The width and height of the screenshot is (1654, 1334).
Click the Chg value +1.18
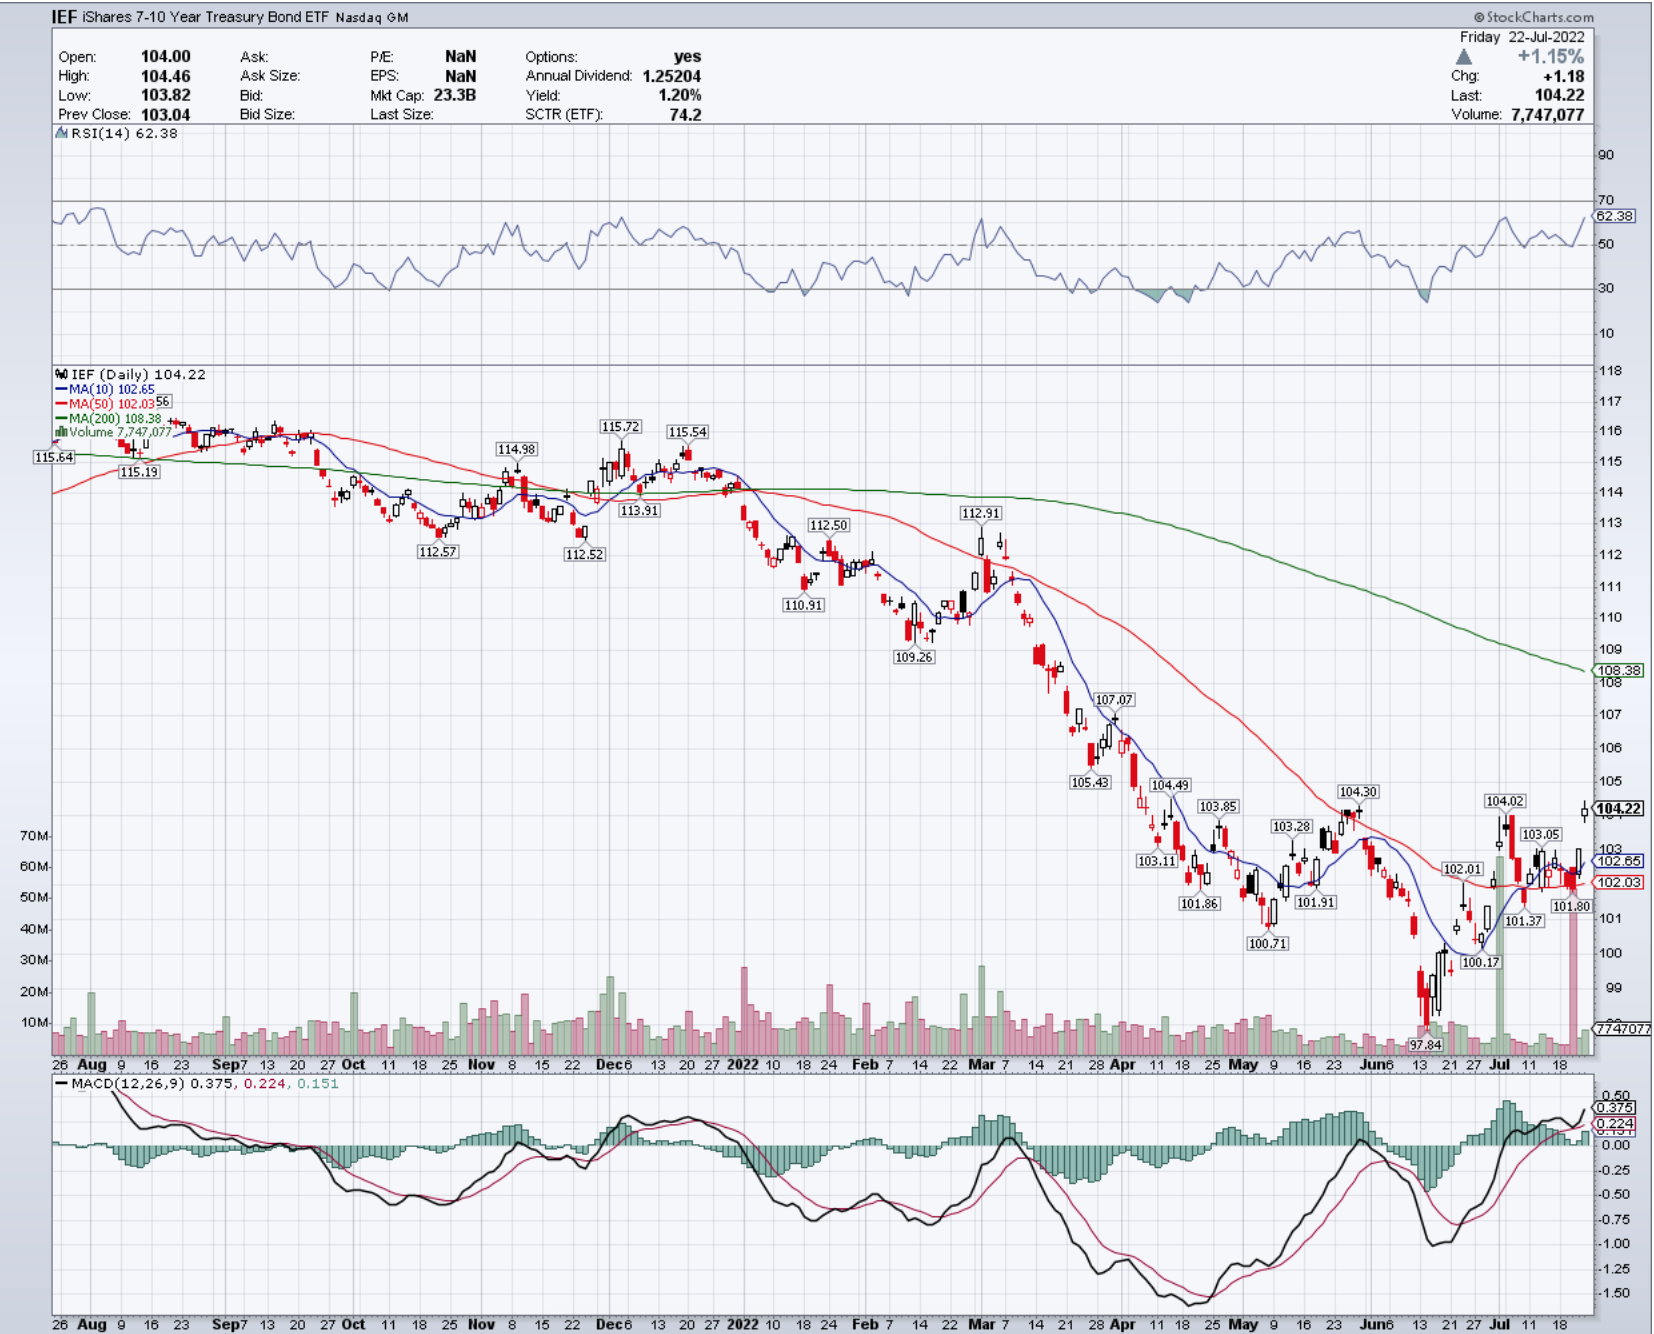coord(1563,76)
